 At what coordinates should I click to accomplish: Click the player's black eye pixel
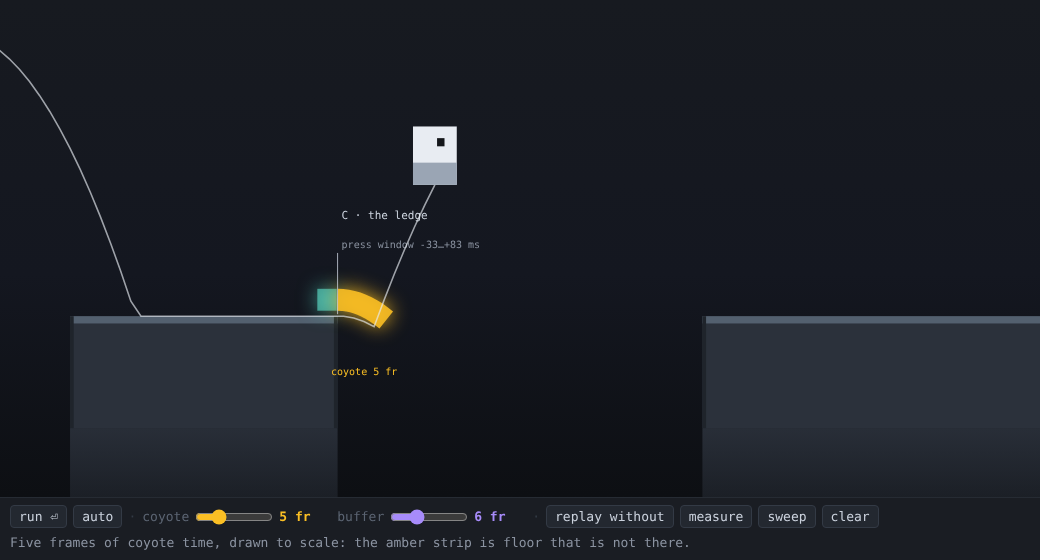[x=440, y=142]
